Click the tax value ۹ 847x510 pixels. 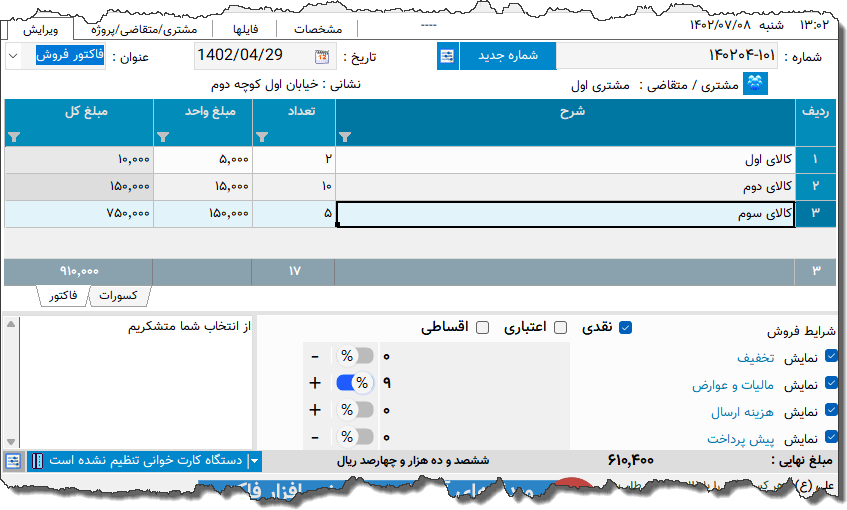[x=387, y=383]
